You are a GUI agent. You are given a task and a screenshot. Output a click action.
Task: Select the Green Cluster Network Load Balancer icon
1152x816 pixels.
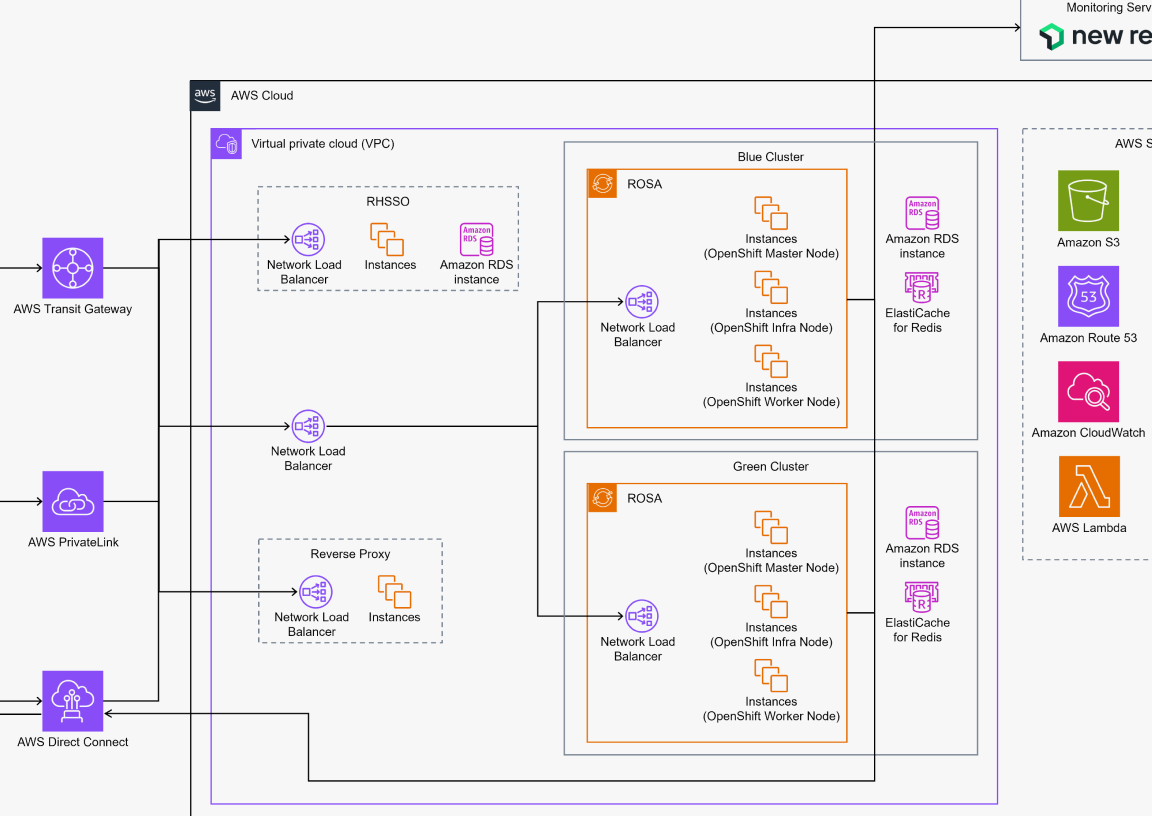pos(642,616)
